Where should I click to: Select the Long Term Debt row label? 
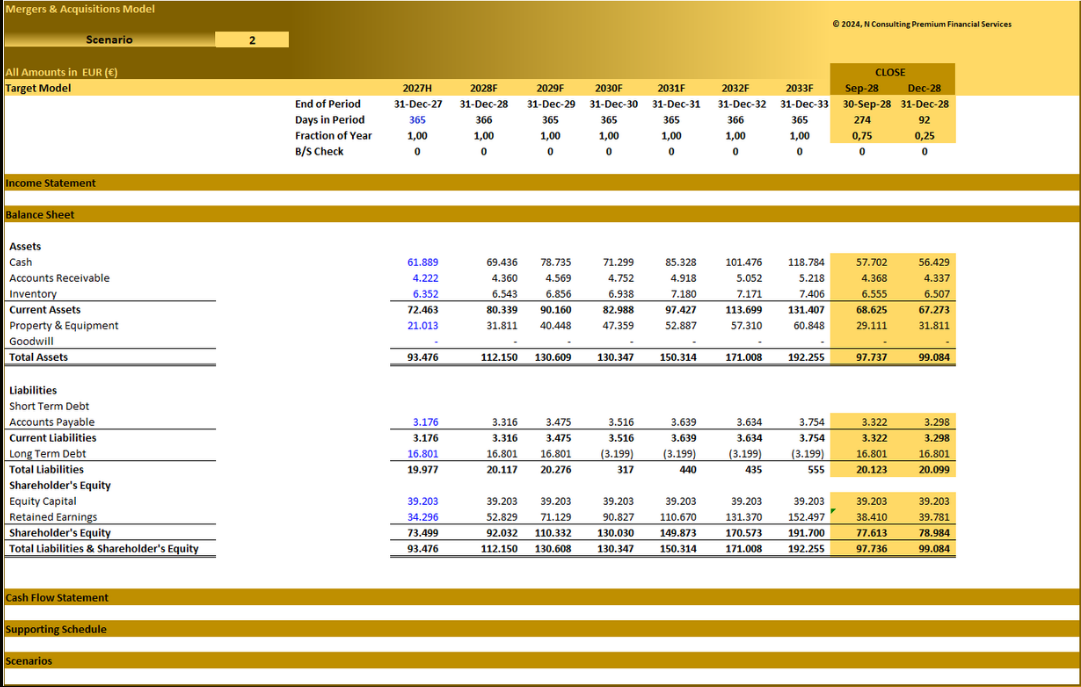(x=48, y=454)
